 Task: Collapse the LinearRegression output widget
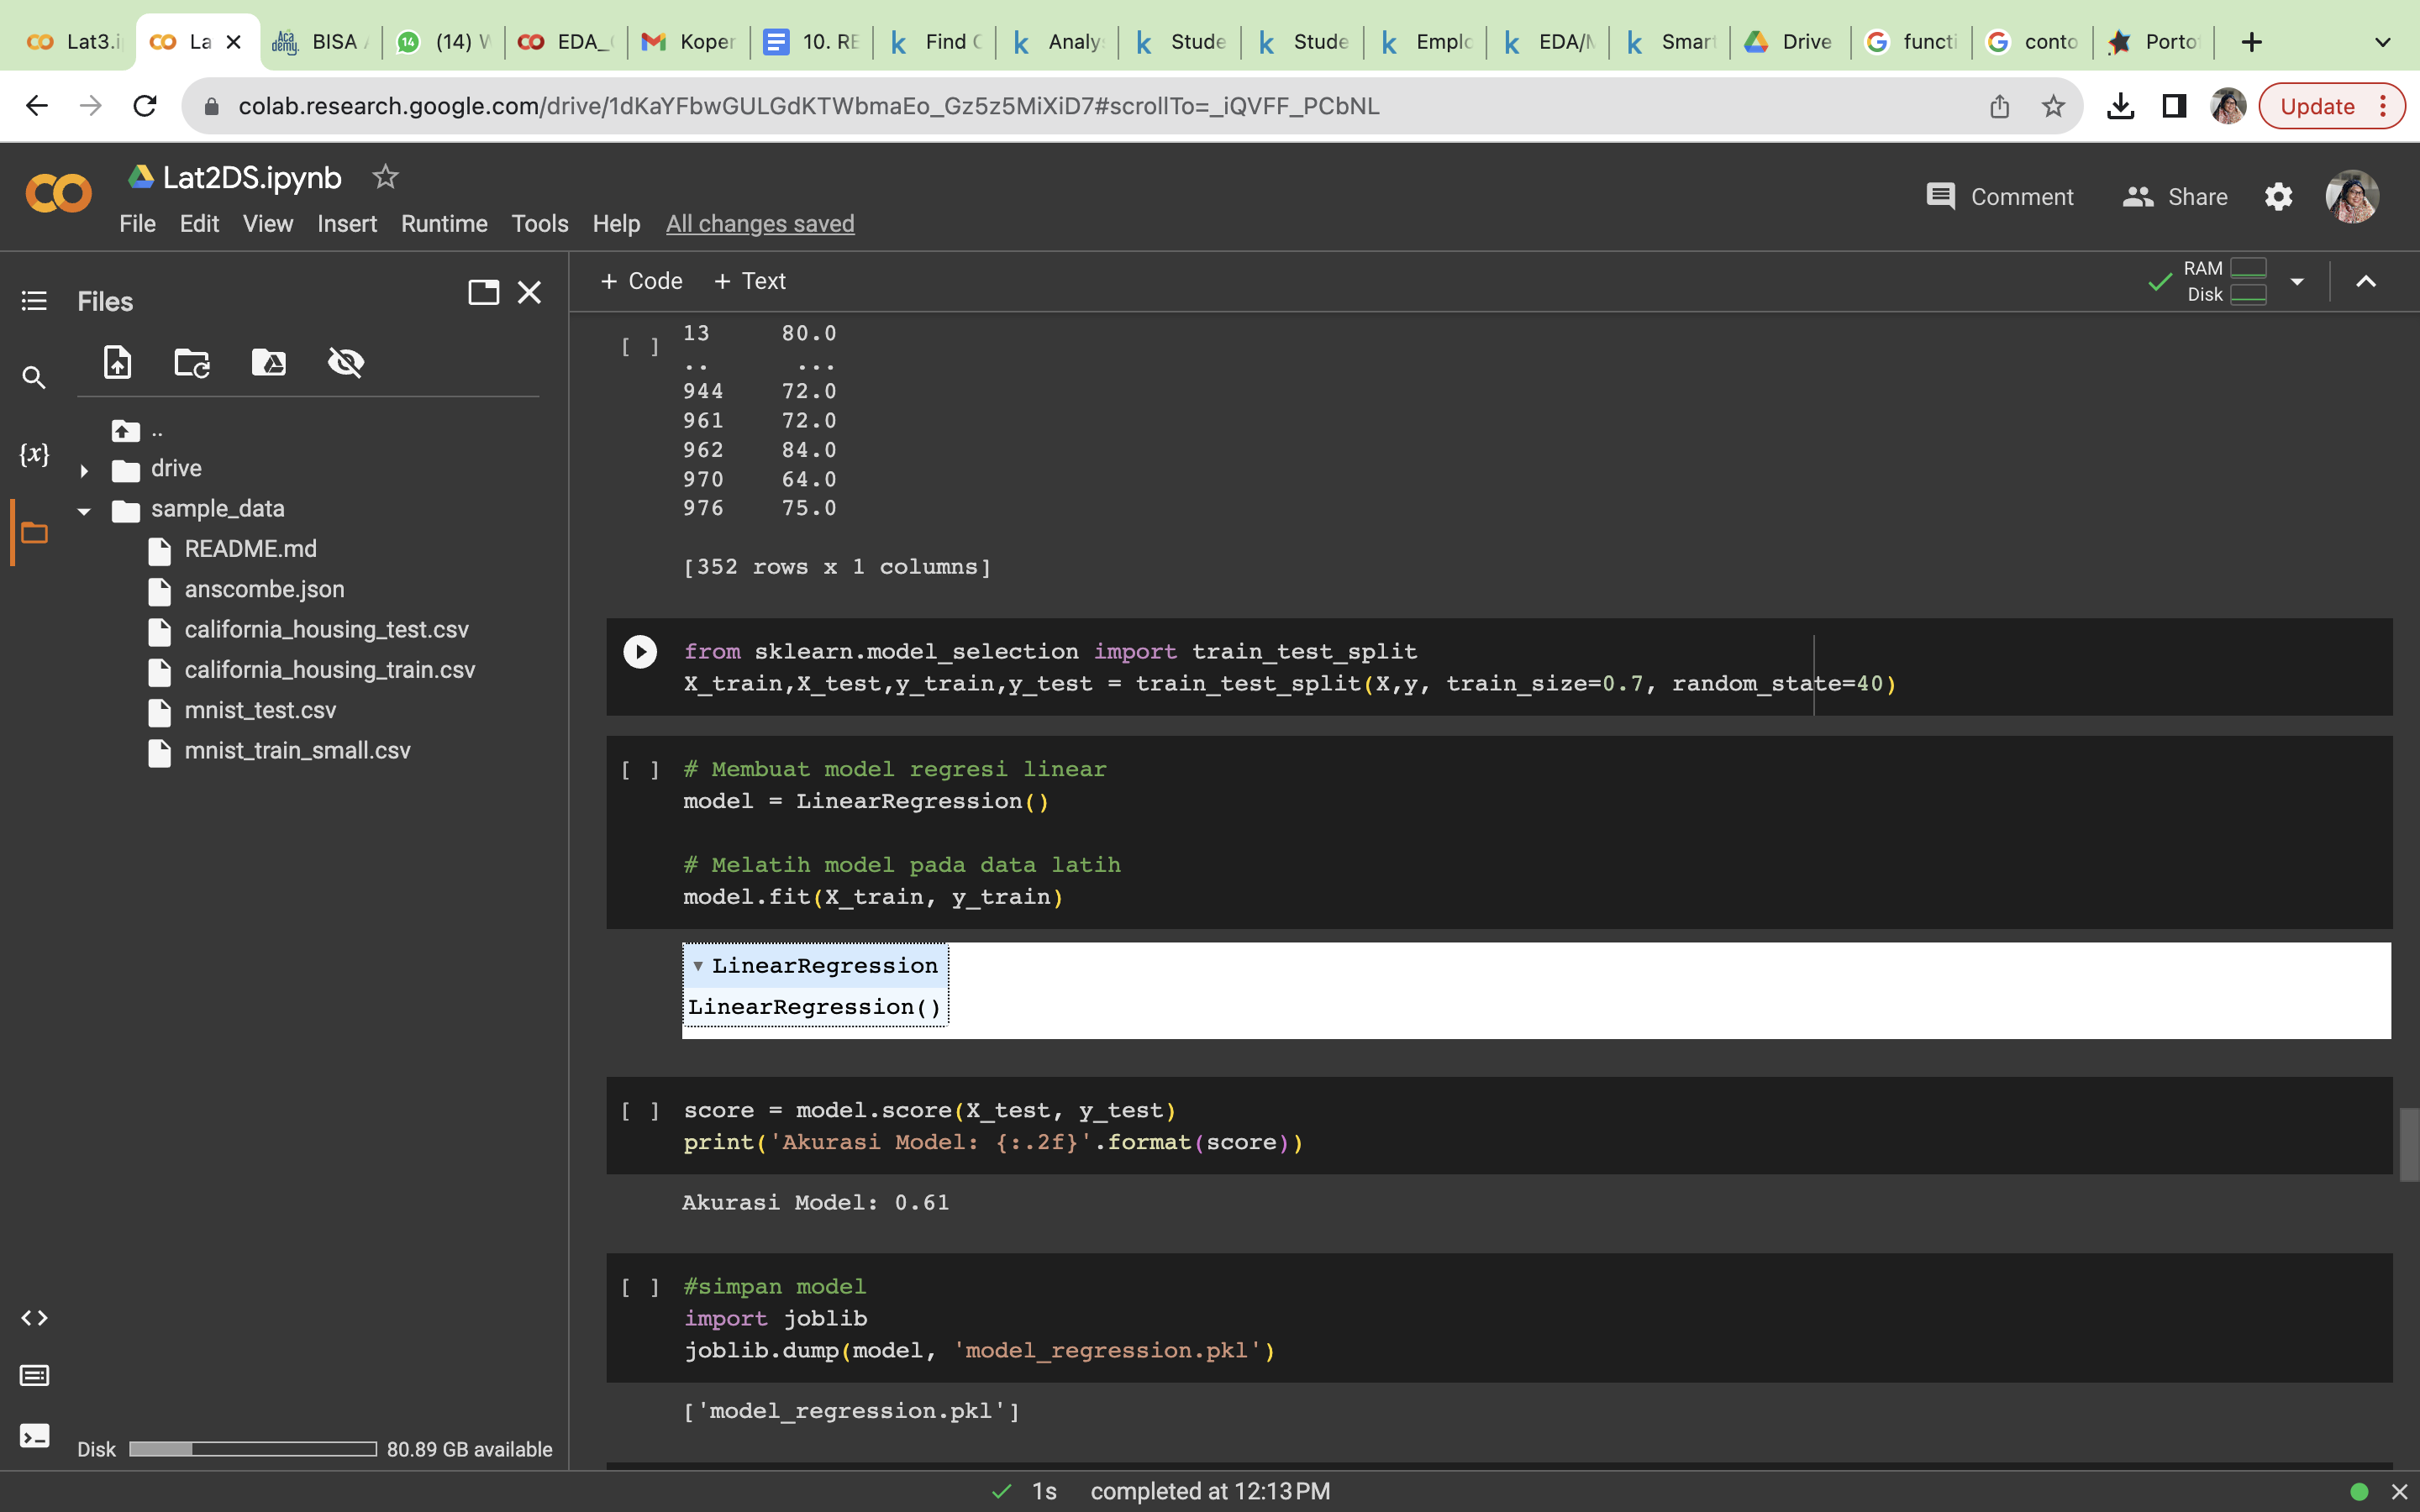coord(698,965)
